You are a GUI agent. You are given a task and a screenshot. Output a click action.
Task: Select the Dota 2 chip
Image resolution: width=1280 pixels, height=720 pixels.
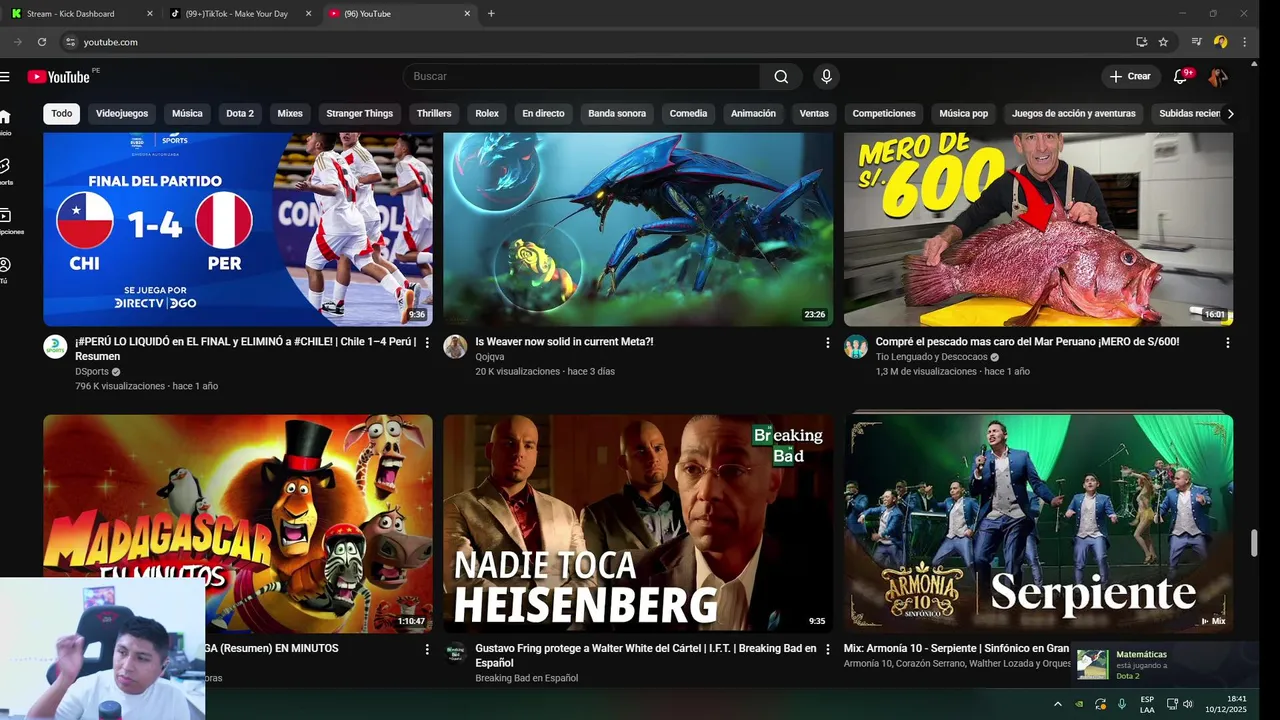click(x=240, y=114)
